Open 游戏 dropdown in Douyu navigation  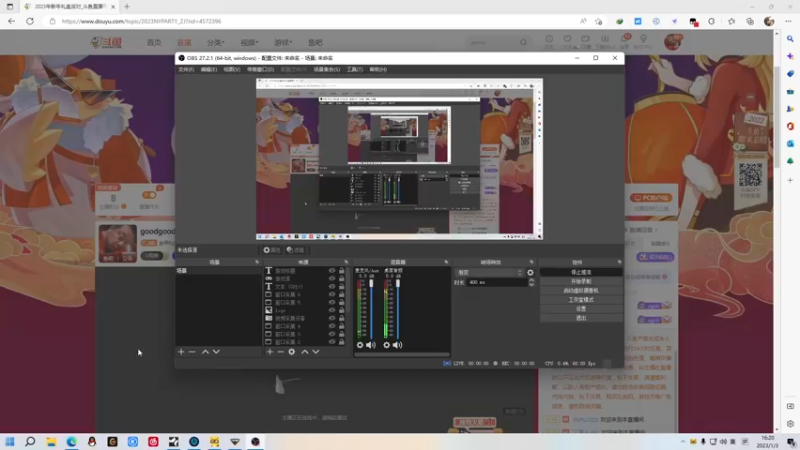[x=283, y=42]
